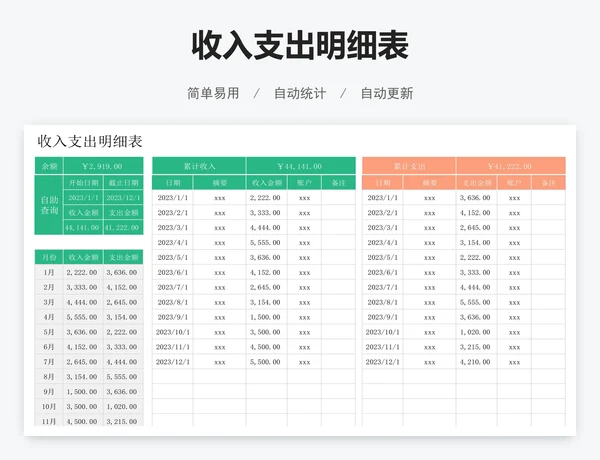The image size is (600, 460).
Task: Select 5,500.00 in income table's 2023/12/1 row
Action: [x=266, y=362]
